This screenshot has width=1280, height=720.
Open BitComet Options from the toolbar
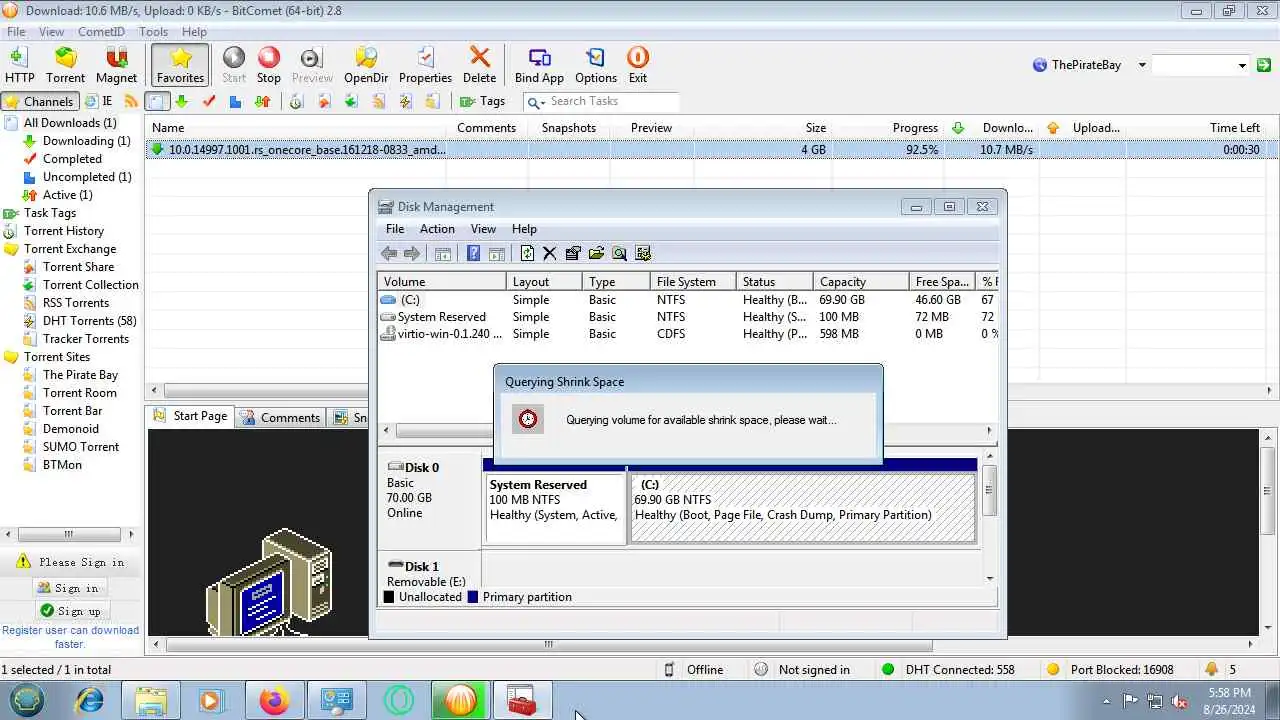coord(596,65)
